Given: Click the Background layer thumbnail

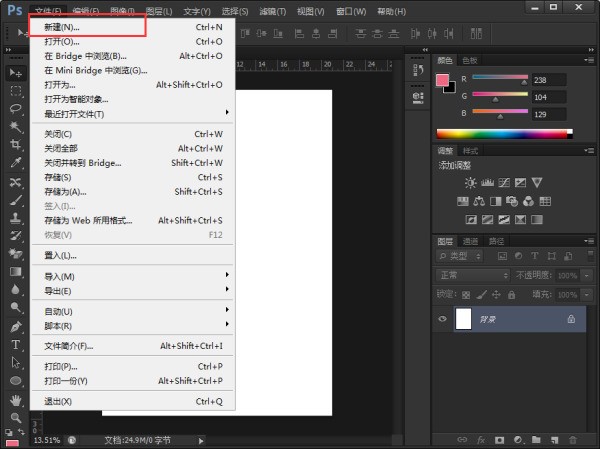Looking at the screenshot, I should click(463, 318).
